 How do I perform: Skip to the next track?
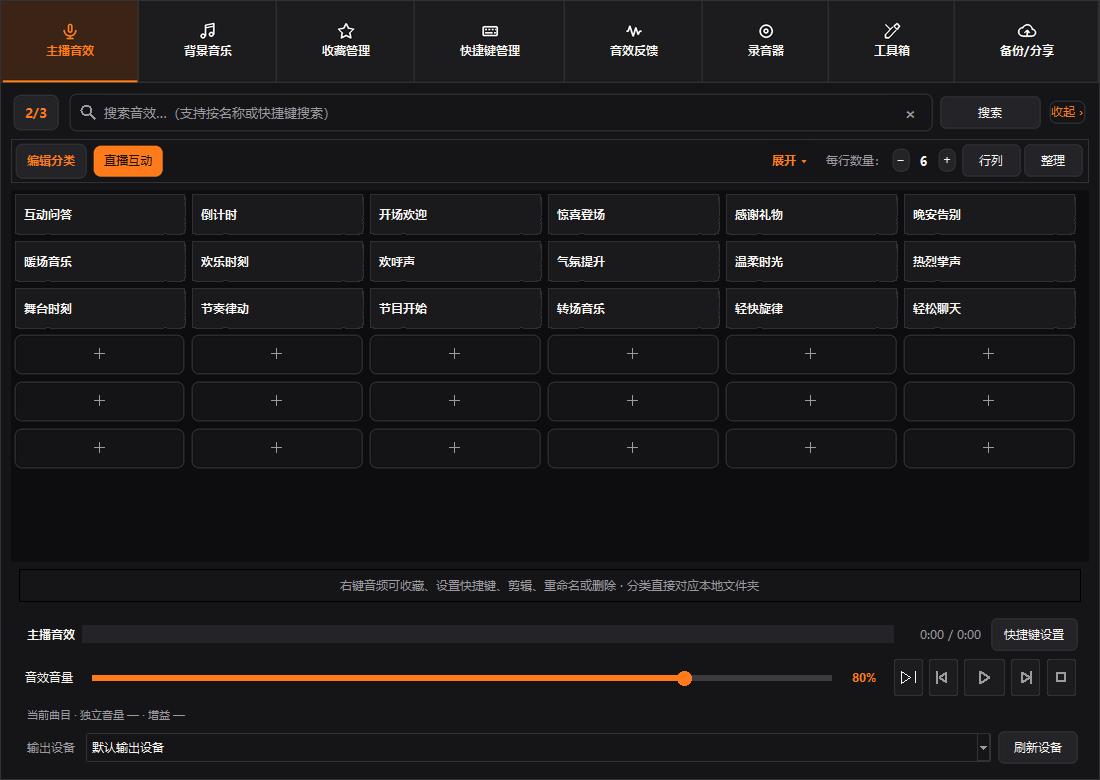tap(1026, 677)
